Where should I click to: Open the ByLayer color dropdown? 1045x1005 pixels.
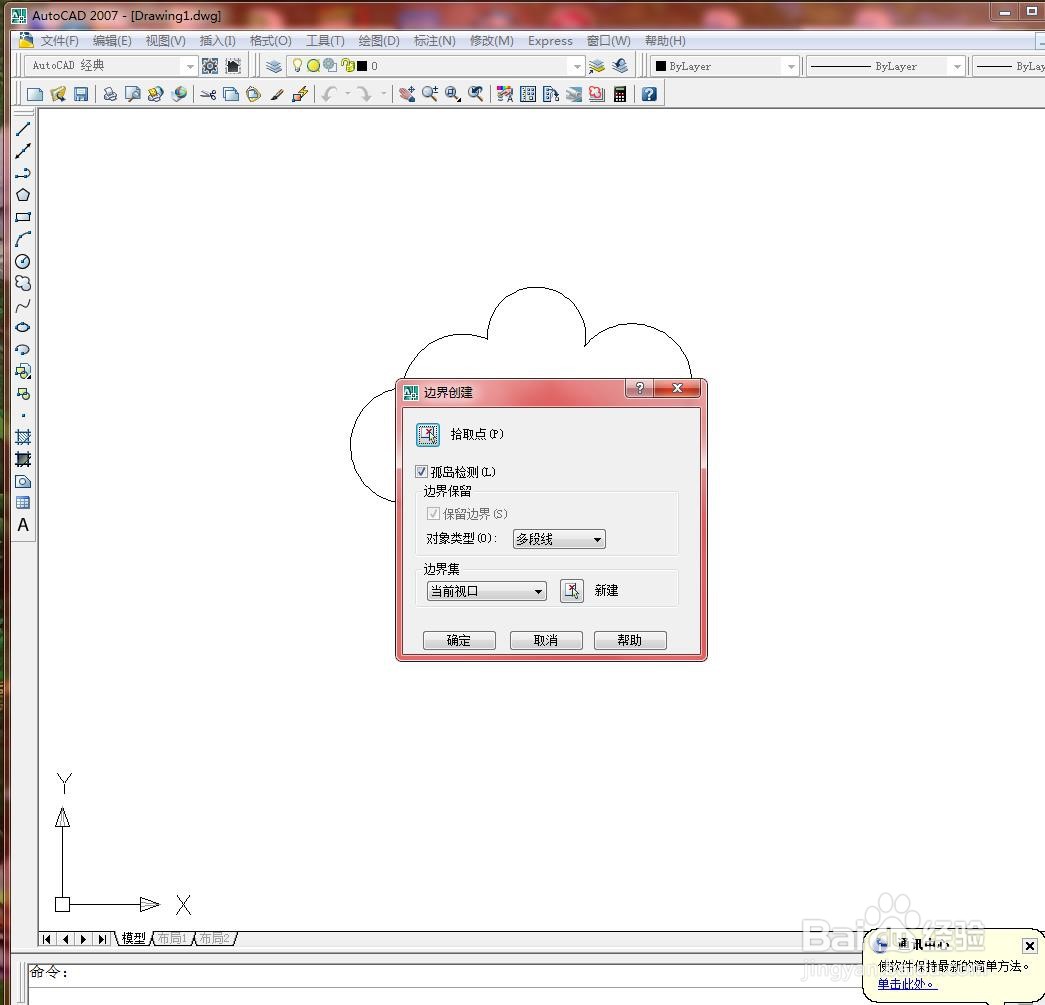coord(724,67)
